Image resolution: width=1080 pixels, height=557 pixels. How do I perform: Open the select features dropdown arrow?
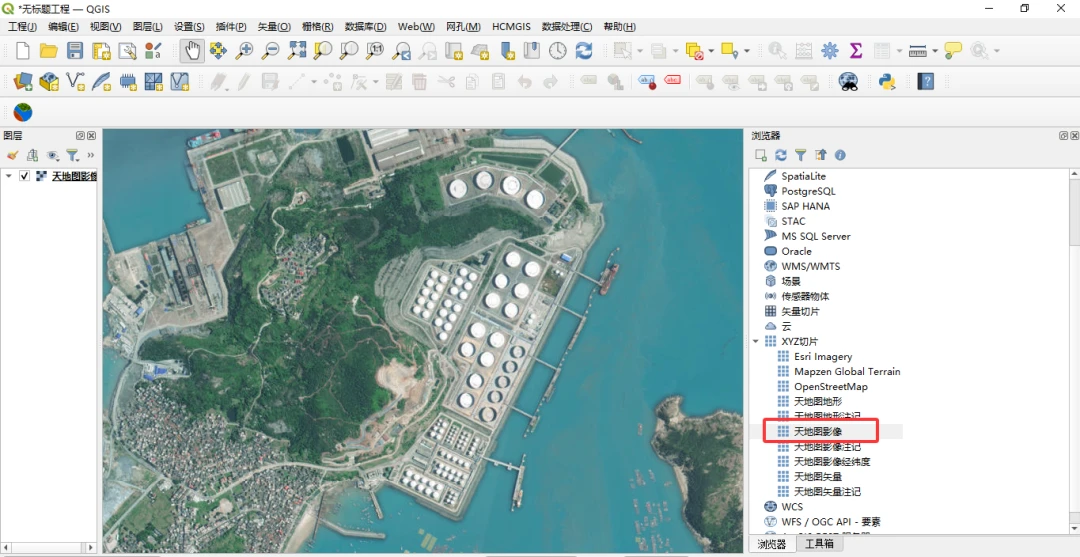coord(640,51)
